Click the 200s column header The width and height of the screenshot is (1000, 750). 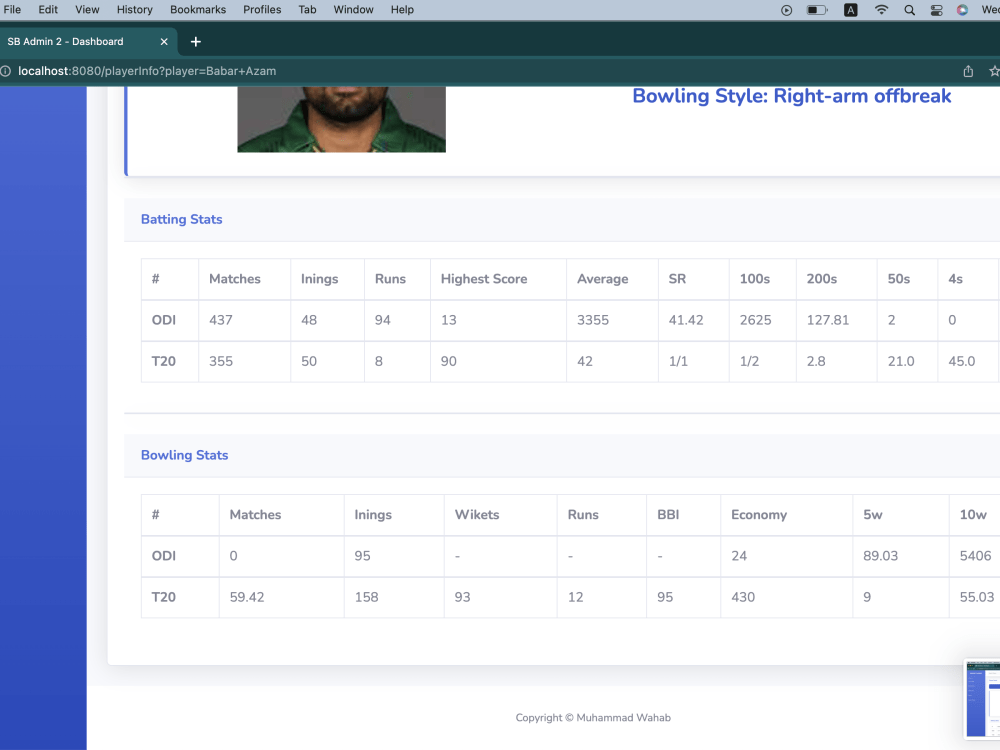click(821, 279)
